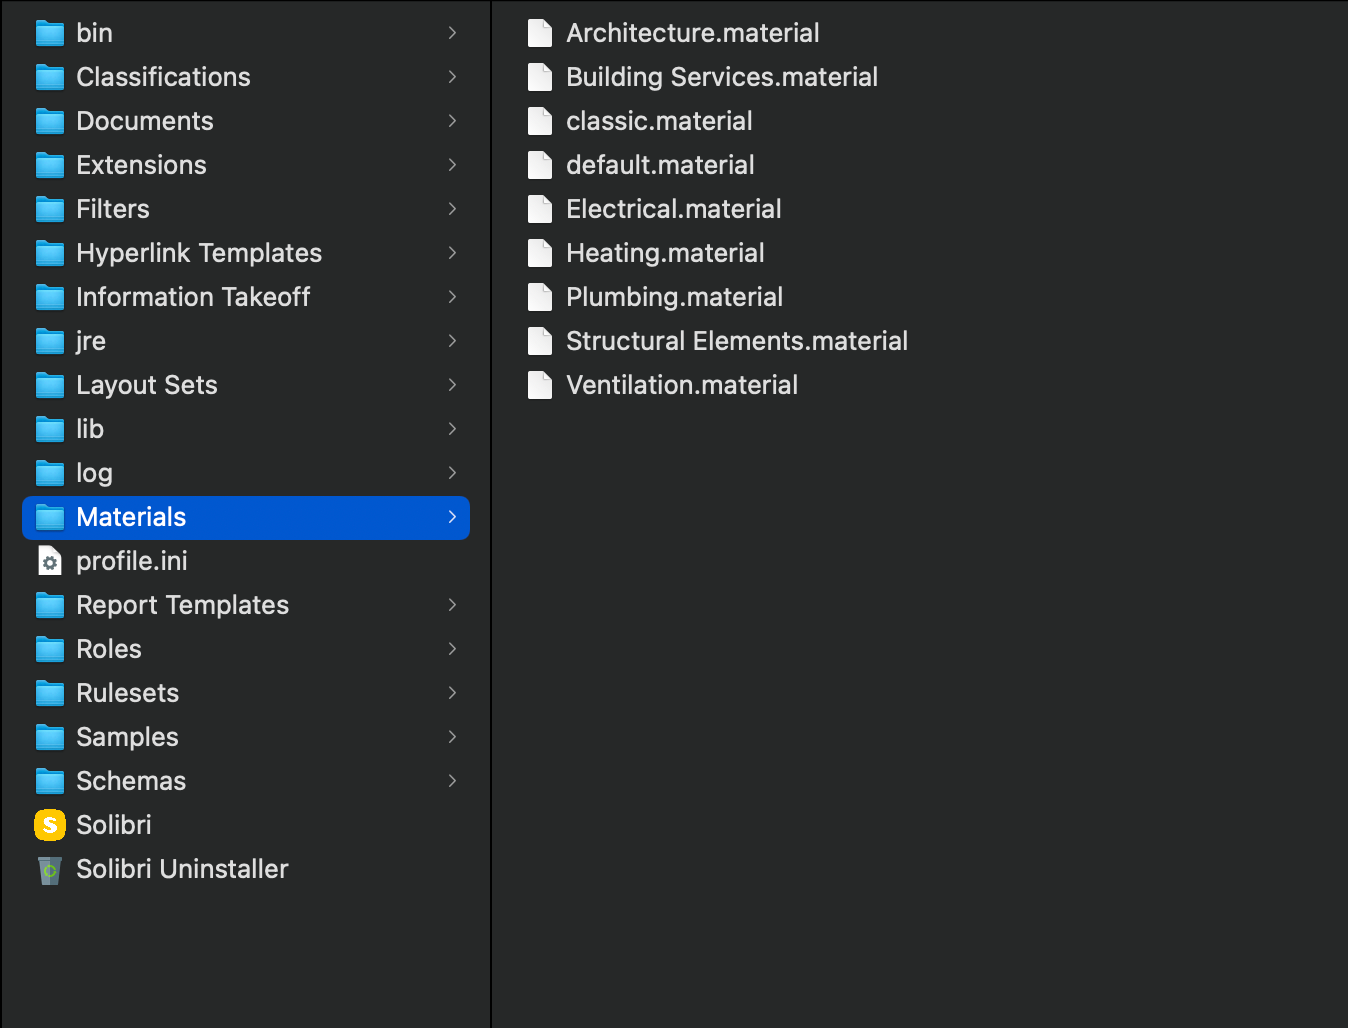The height and width of the screenshot is (1028, 1348).
Task: Click the default.material file icon
Action: [x=540, y=165]
